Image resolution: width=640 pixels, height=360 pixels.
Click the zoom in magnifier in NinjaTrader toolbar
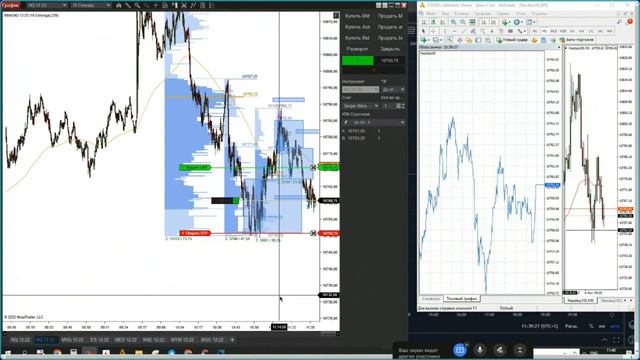(x=137, y=5)
